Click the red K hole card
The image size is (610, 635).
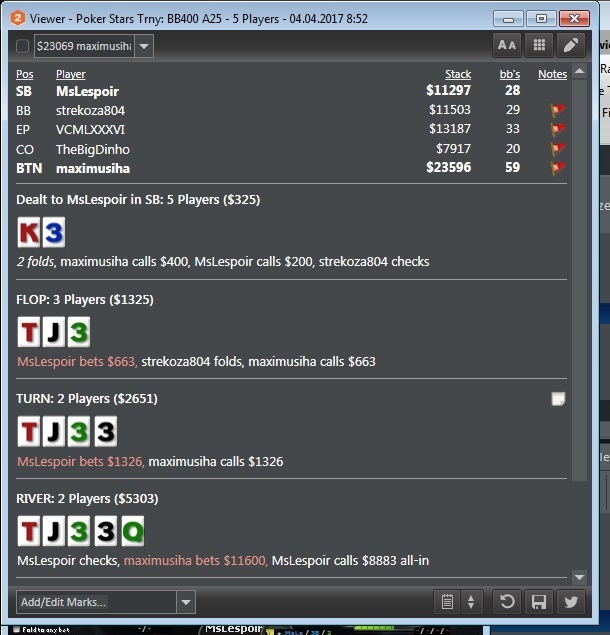pyautogui.click(x=29, y=232)
